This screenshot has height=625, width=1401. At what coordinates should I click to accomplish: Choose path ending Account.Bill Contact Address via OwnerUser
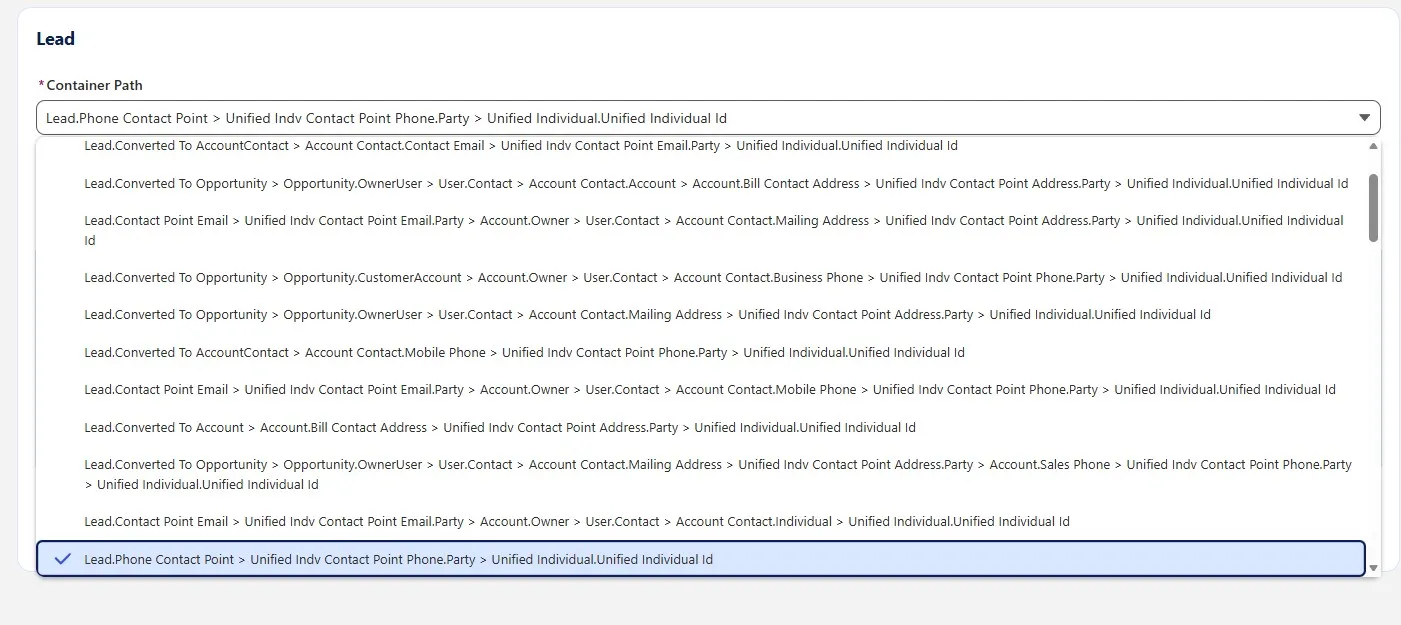[x=700, y=184]
